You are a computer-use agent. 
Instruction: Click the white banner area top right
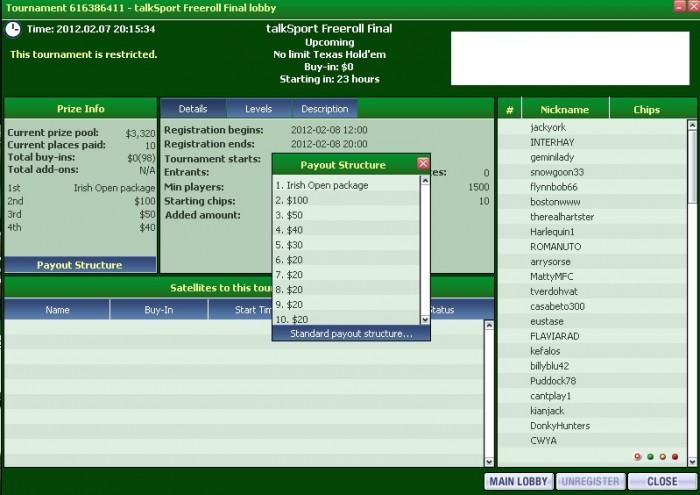[x=570, y=58]
